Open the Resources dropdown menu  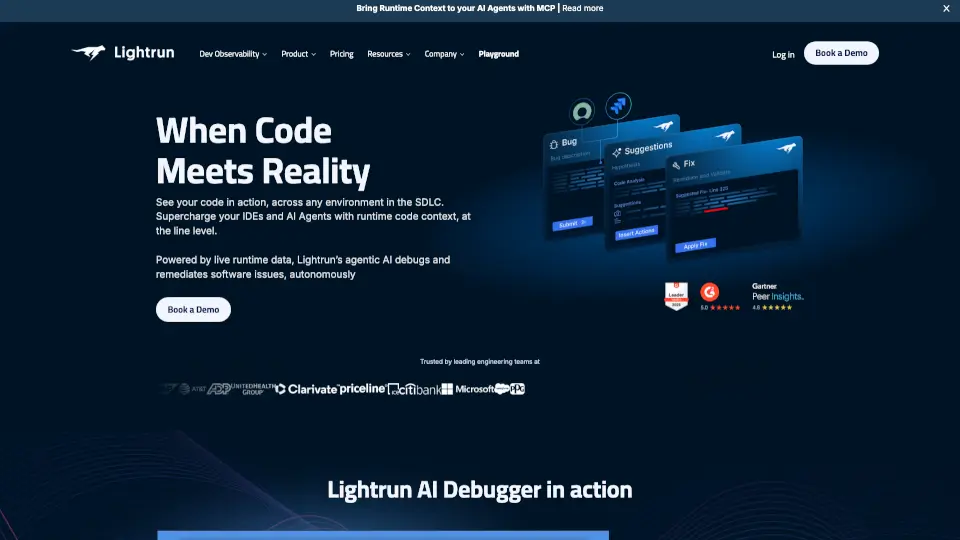click(x=388, y=54)
